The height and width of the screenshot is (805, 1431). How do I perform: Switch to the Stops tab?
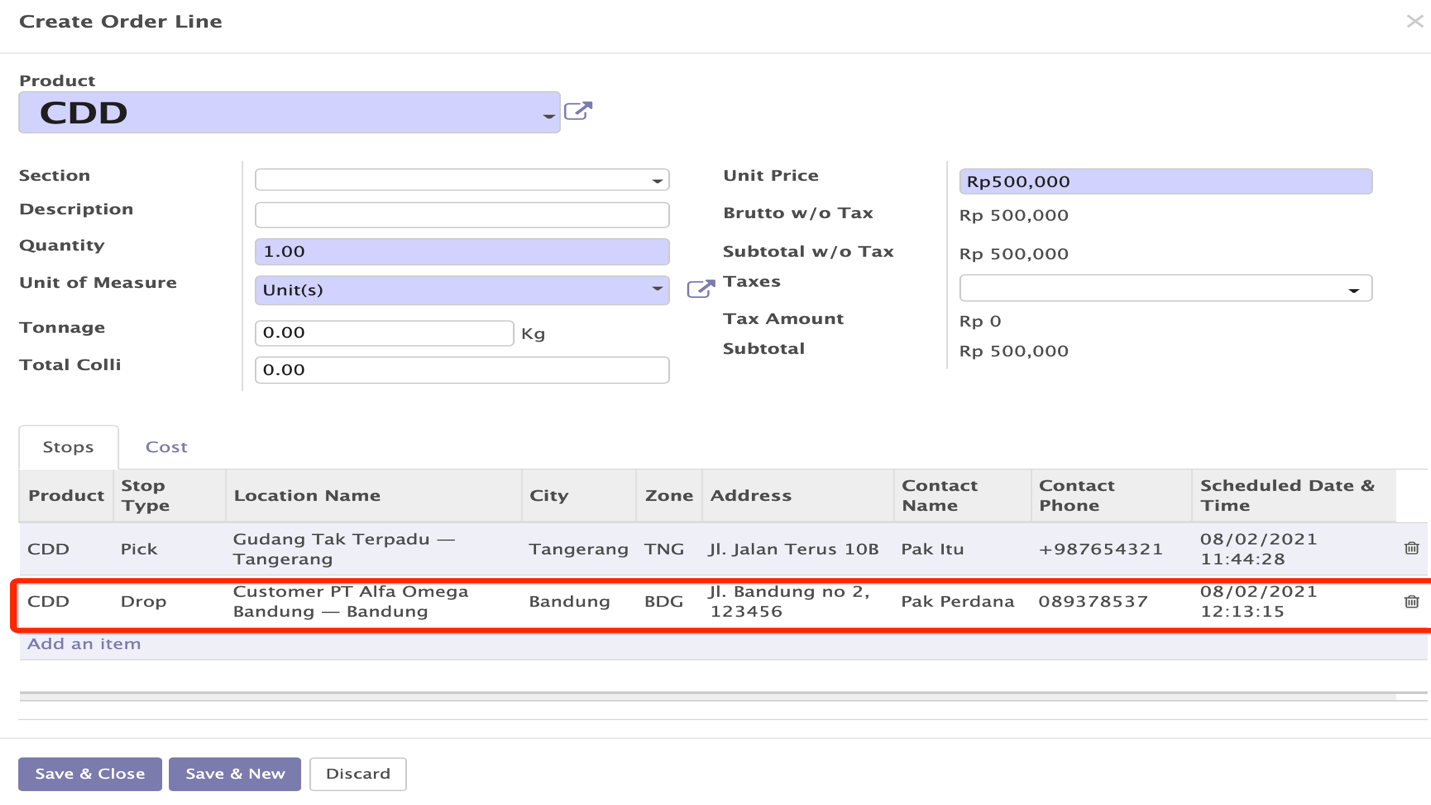pos(68,447)
